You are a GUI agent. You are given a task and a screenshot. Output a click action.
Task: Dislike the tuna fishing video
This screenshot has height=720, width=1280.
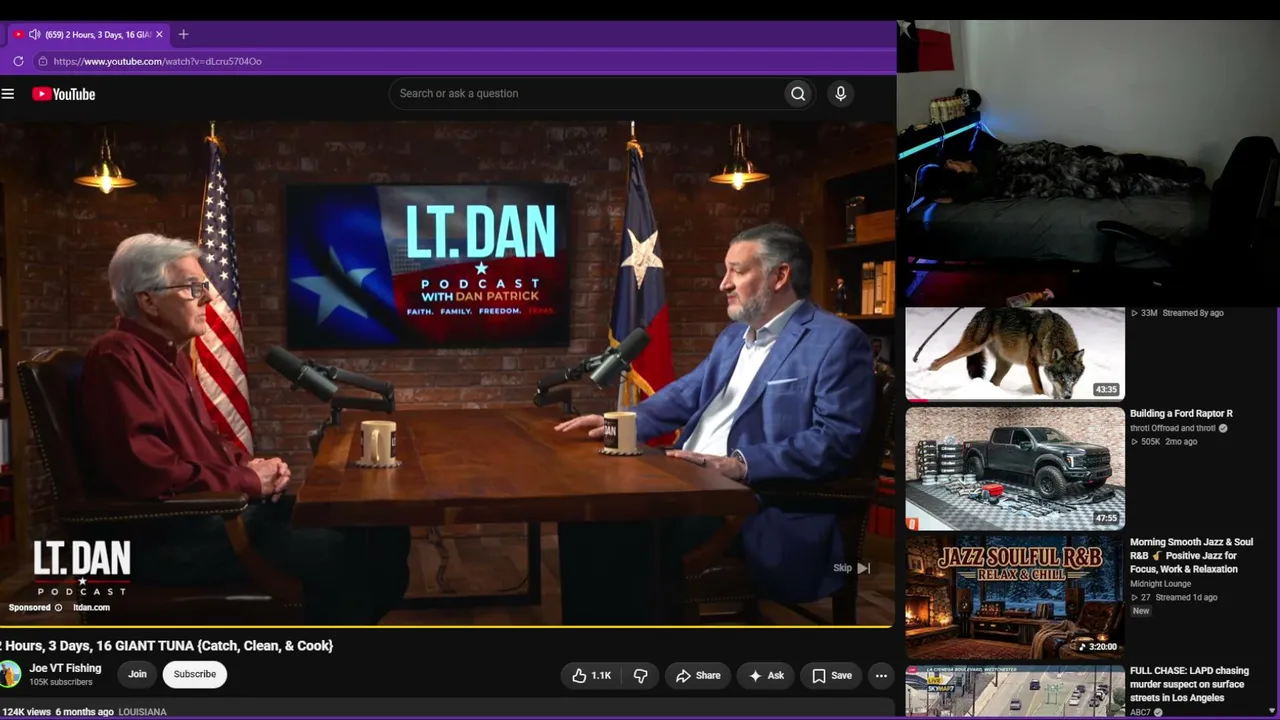(640, 676)
